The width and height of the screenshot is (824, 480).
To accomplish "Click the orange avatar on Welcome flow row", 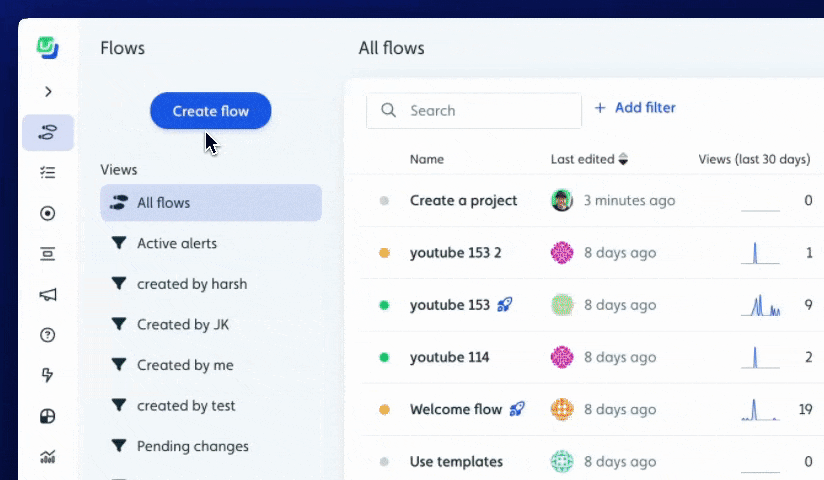I will (x=562, y=410).
